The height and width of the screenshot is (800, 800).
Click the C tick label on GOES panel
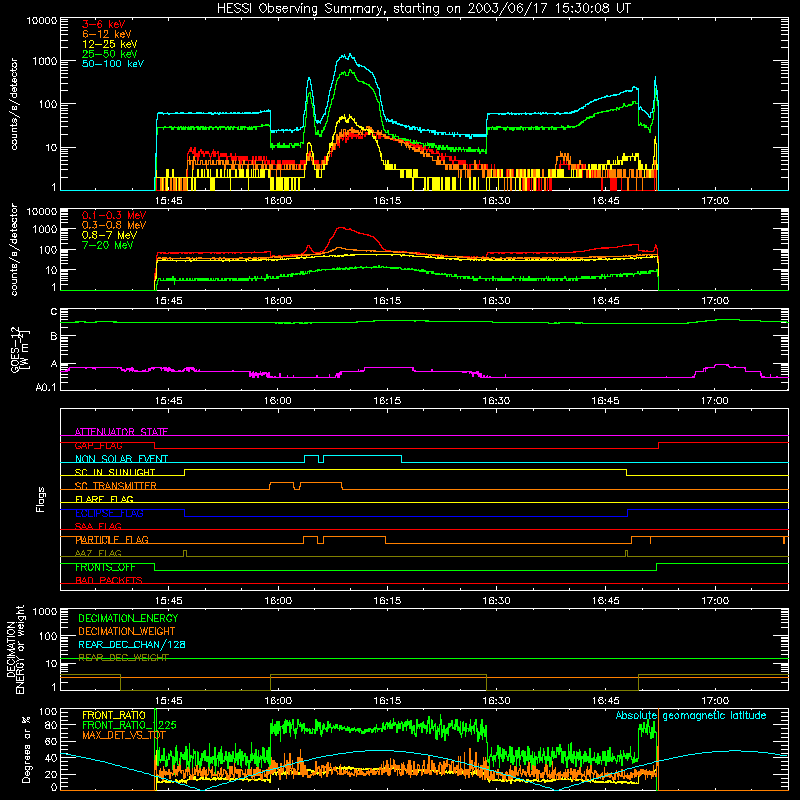click(54, 312)
